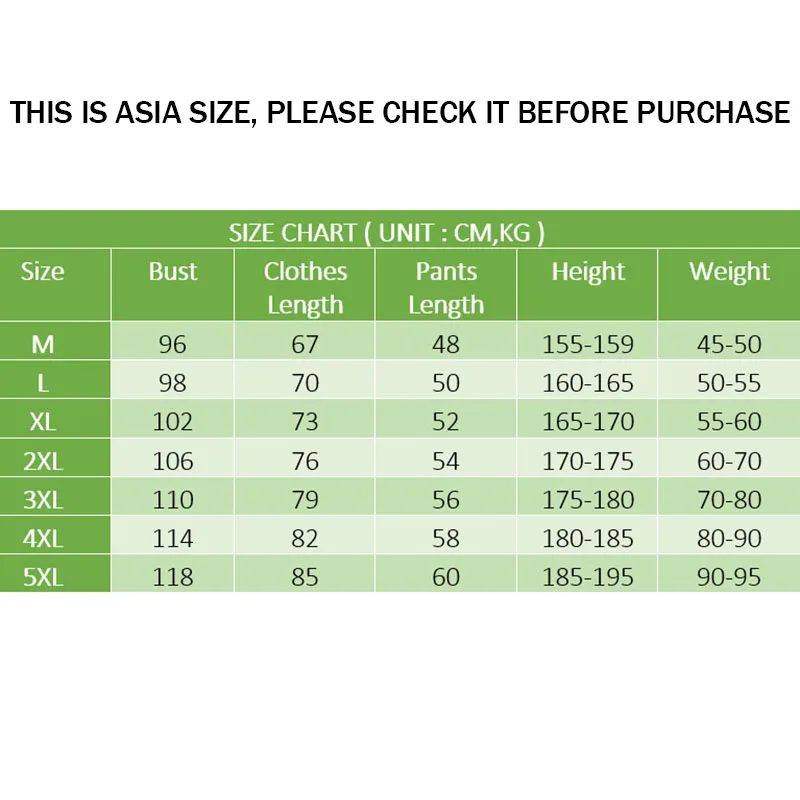This screenshot has height=800, width=800.
Task: Select the XL size row label
Action: [43, 422]
